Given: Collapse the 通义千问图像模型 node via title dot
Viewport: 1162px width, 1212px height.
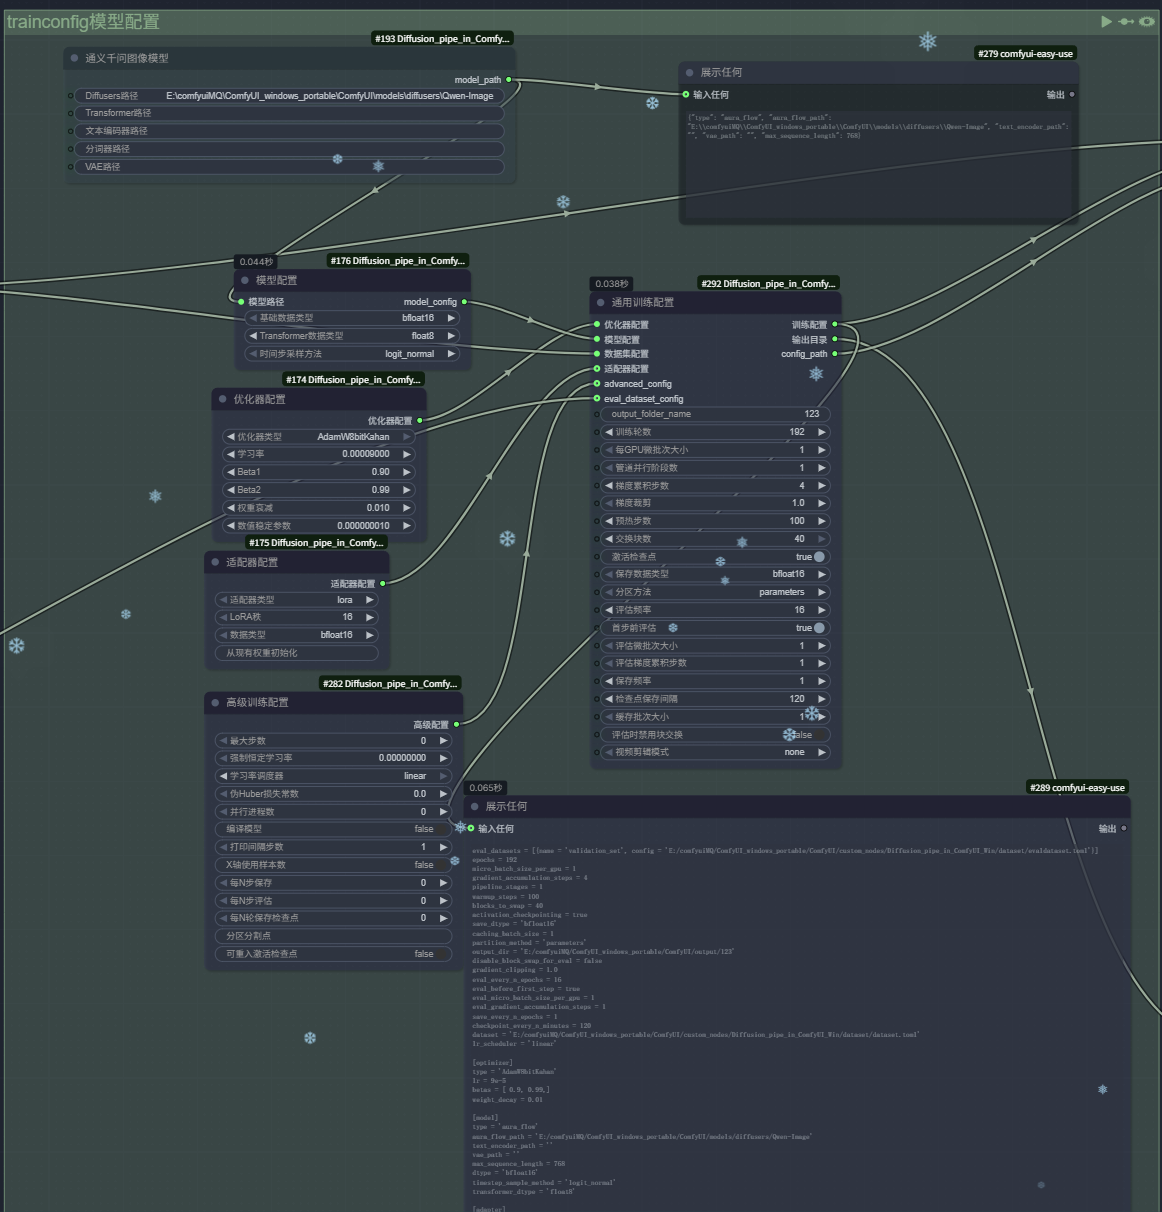Looking at the screenshot, I should click(x=75, y=58).
